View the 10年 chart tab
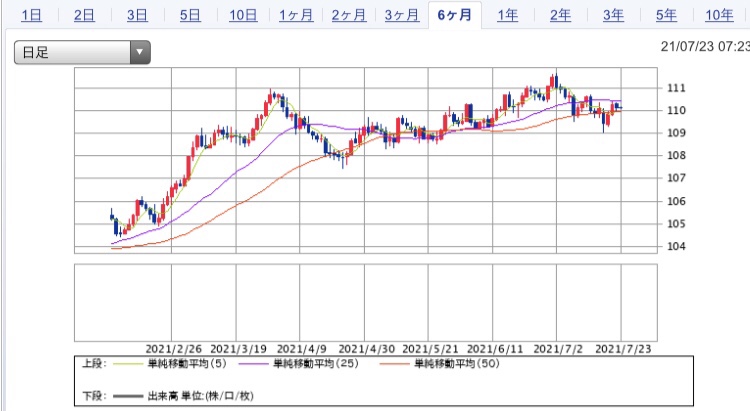This screenshot has height=411, width=750. [x=719, y=15]
